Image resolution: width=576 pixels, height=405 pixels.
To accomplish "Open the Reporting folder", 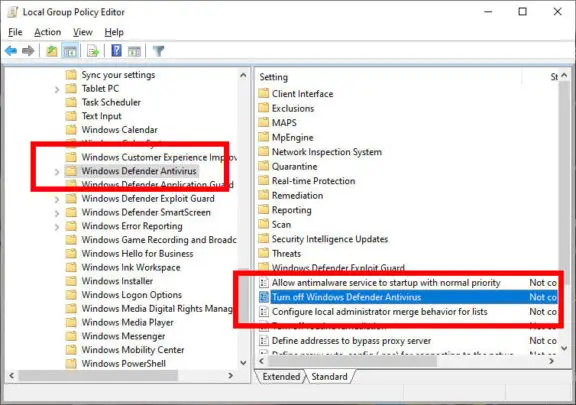I will [285, 210].
